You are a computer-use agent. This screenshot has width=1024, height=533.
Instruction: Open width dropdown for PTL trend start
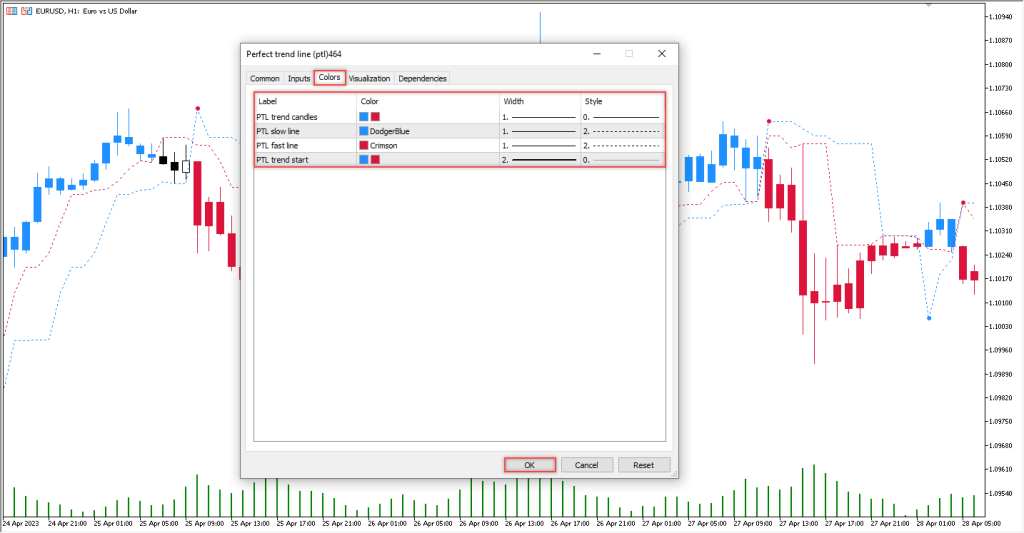[x=540, y=159]
